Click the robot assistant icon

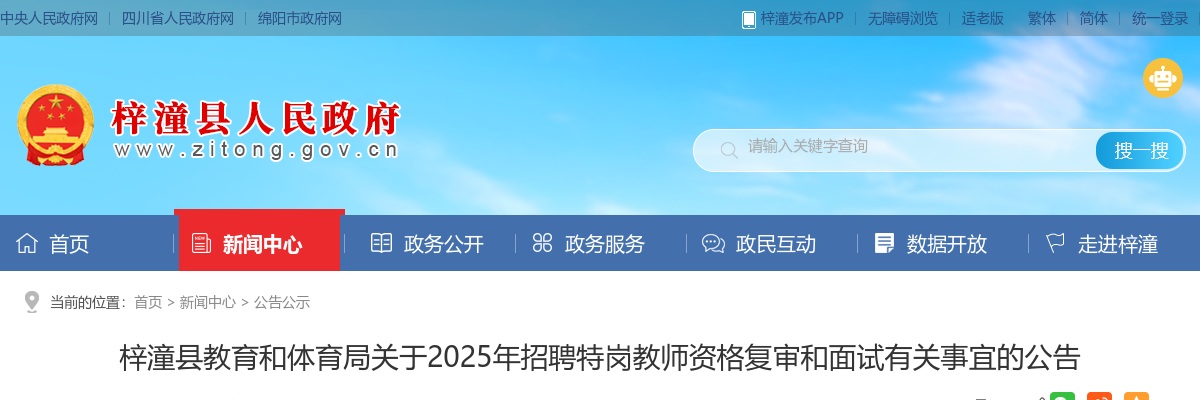coord(1162,78)
